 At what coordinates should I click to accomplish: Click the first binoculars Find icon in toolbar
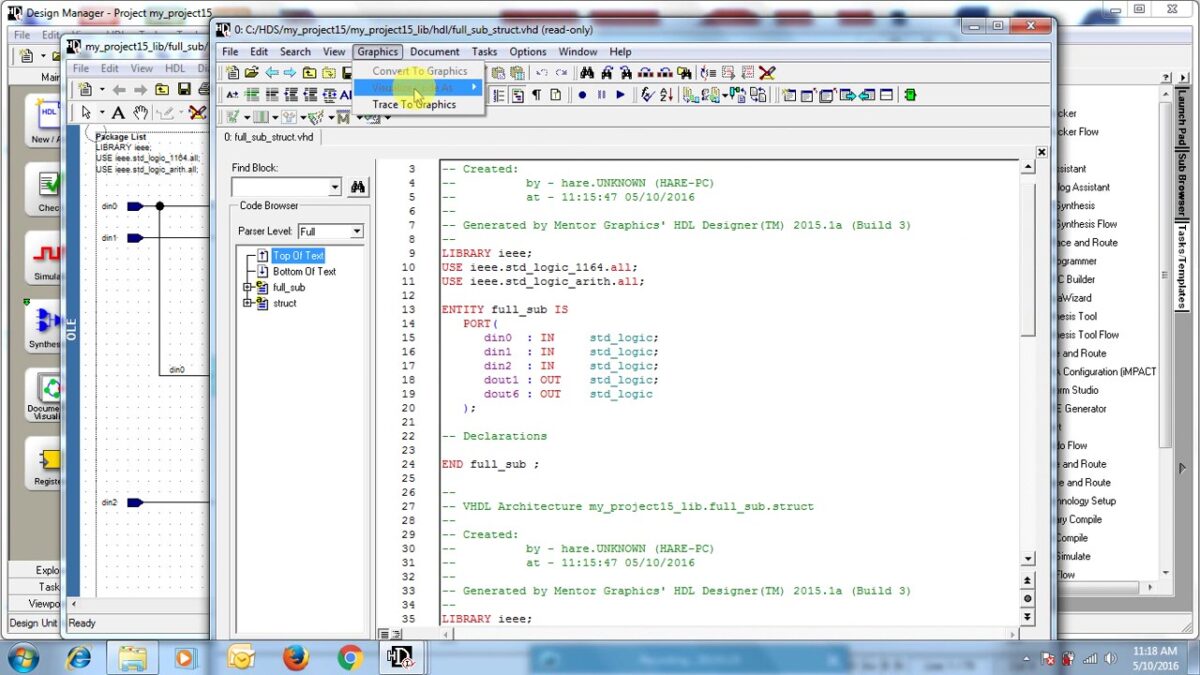tap(588, 72)
